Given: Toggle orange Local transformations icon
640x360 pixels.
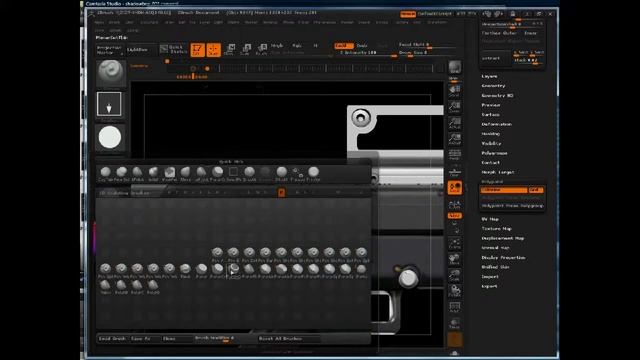Looking at the screenshot, I should tap(455, 188).
